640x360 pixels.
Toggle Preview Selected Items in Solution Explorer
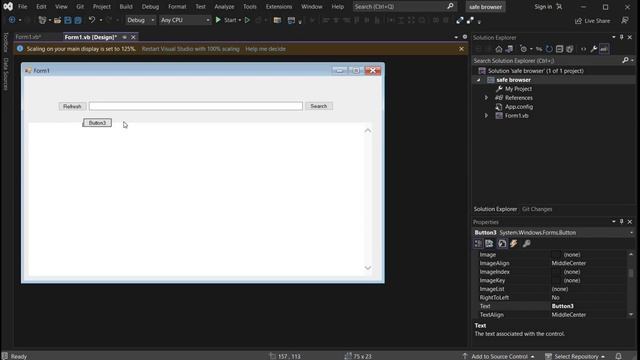coord(604,49)
